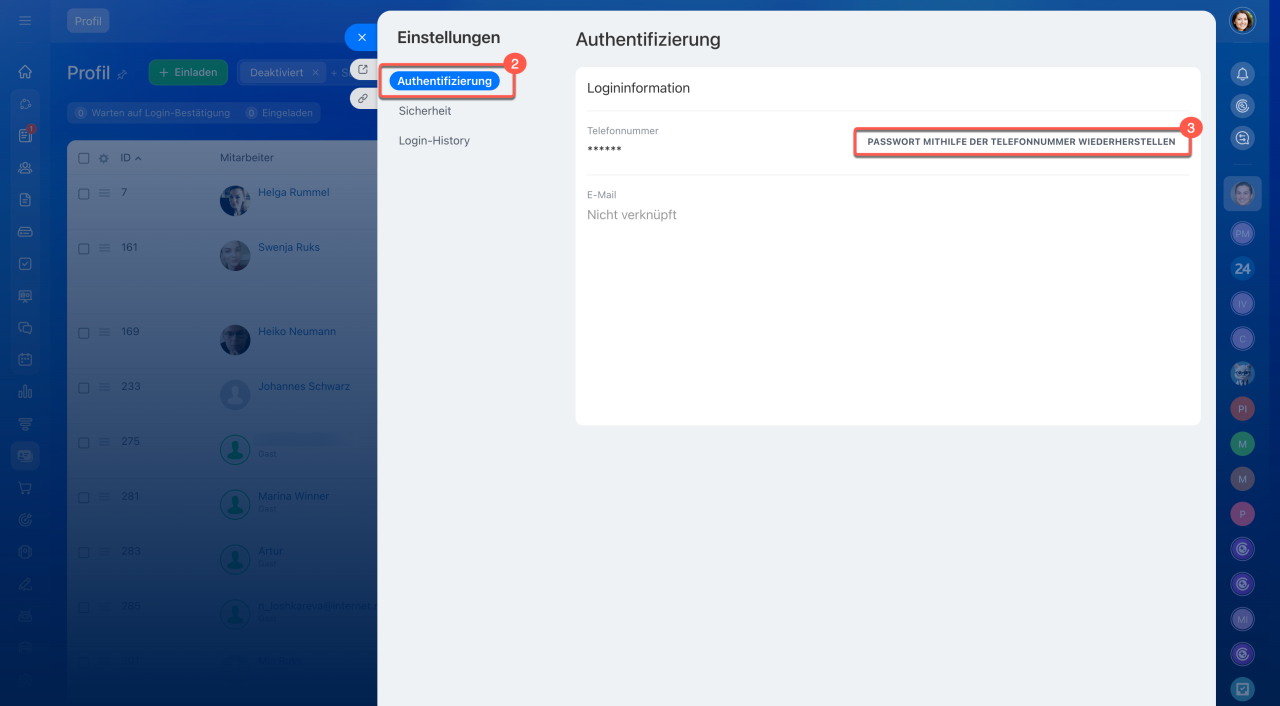1280x706 pixels.
Task: Open the document icon in left sidebar
Action: tap(25, 200)
